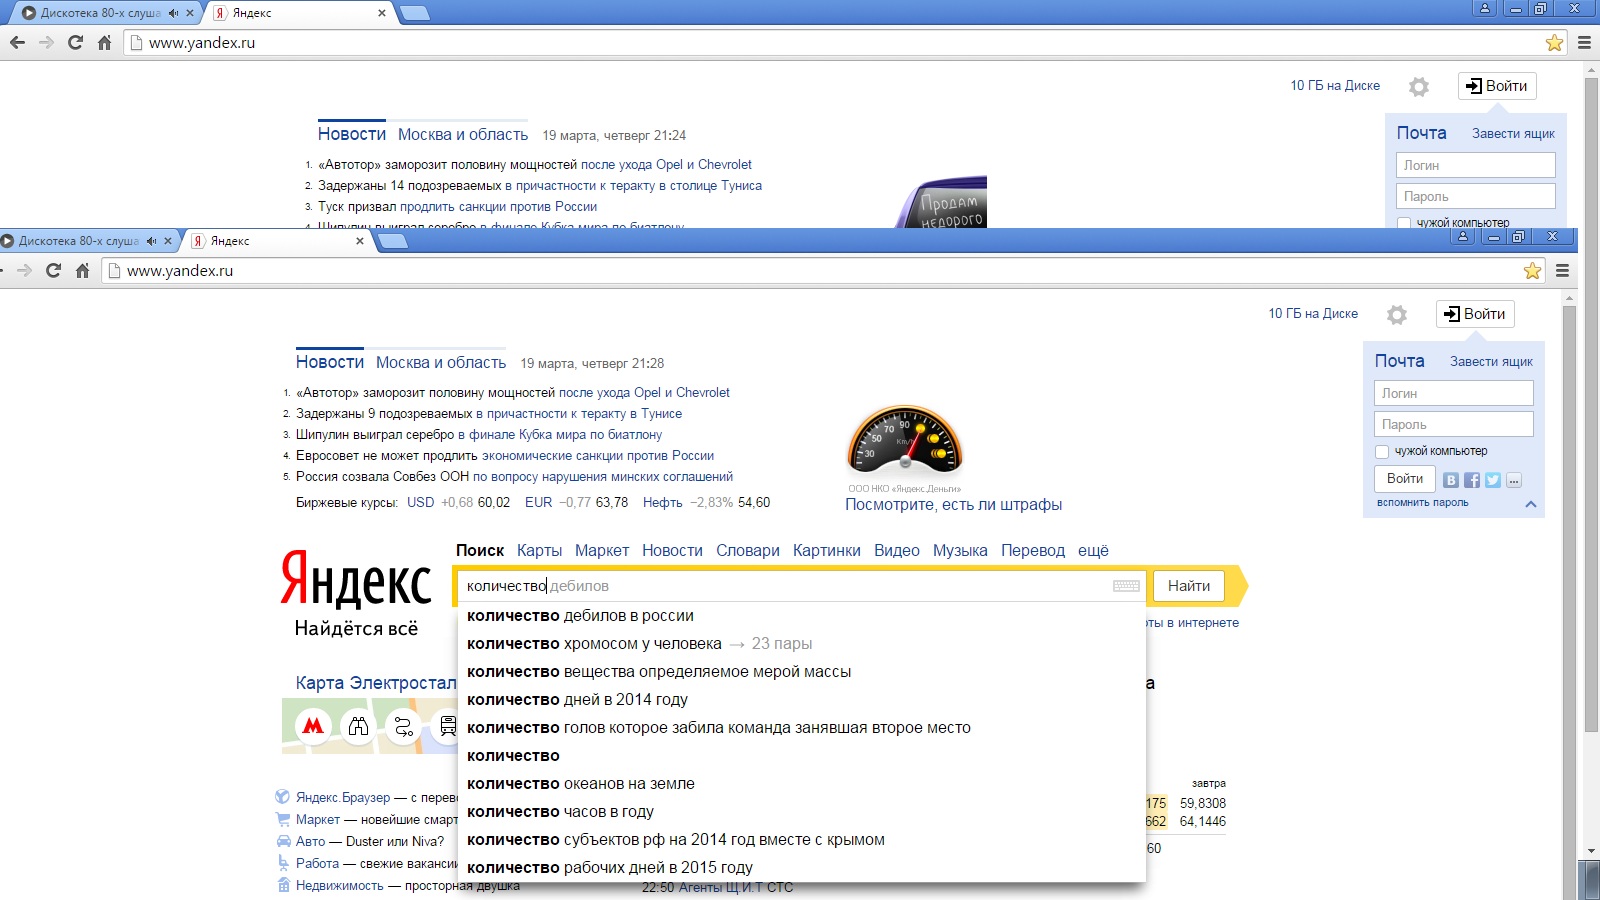Show more social login options
1600x900 pixels.
click(1514, 480)
